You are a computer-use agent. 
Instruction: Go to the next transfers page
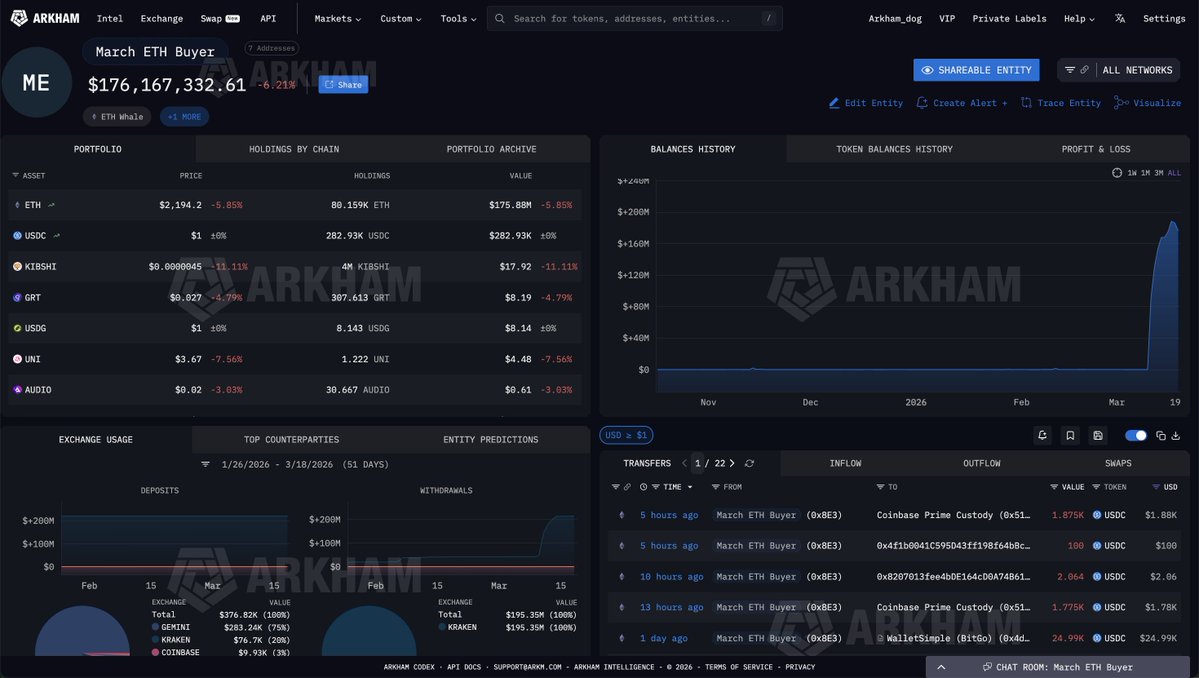click(732, 463)
